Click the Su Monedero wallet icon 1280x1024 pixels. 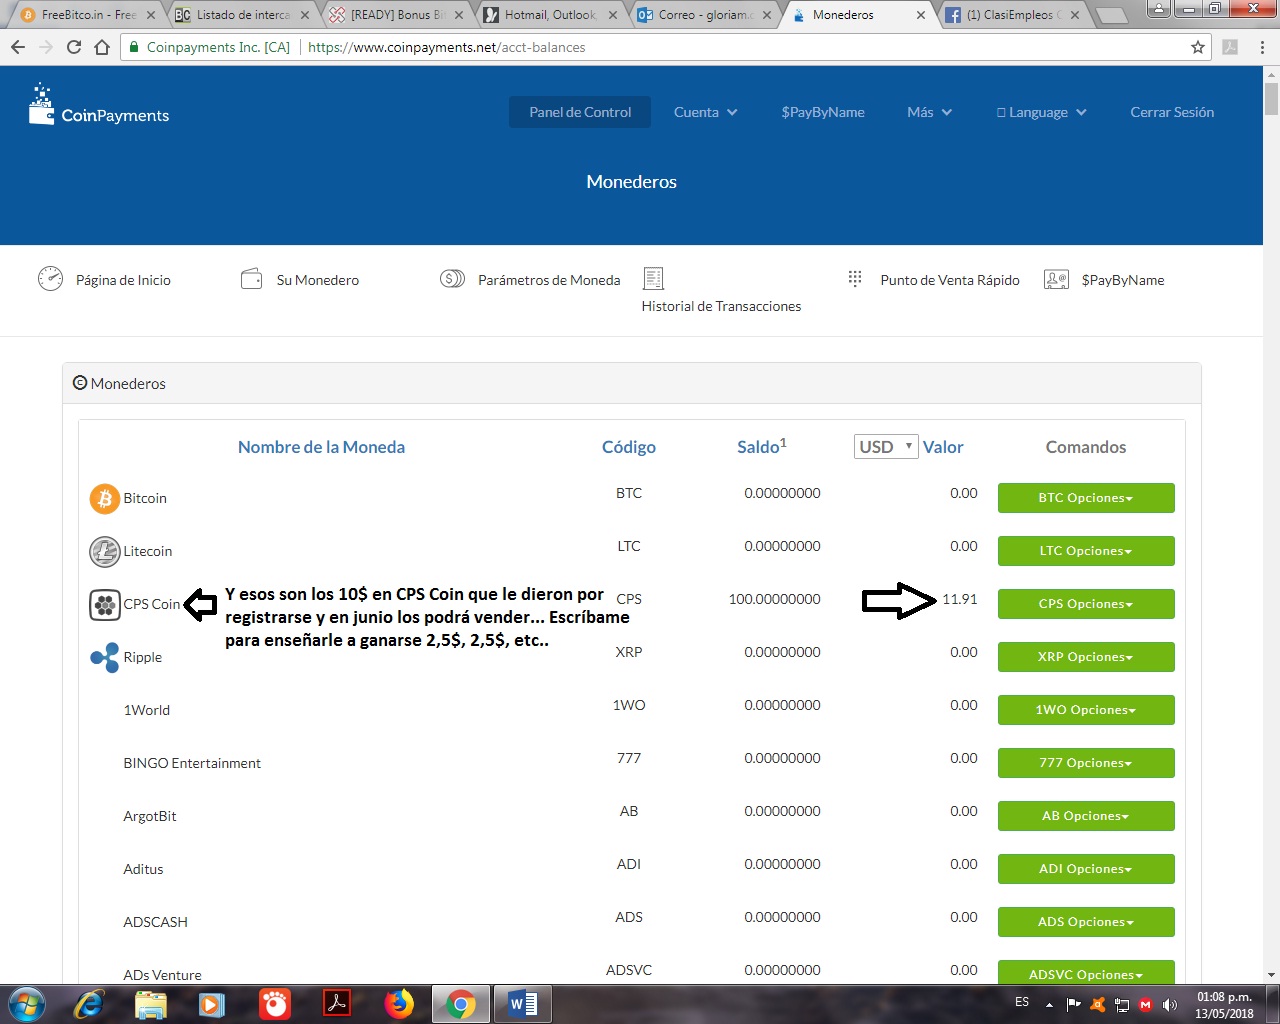tap(252, 279)
